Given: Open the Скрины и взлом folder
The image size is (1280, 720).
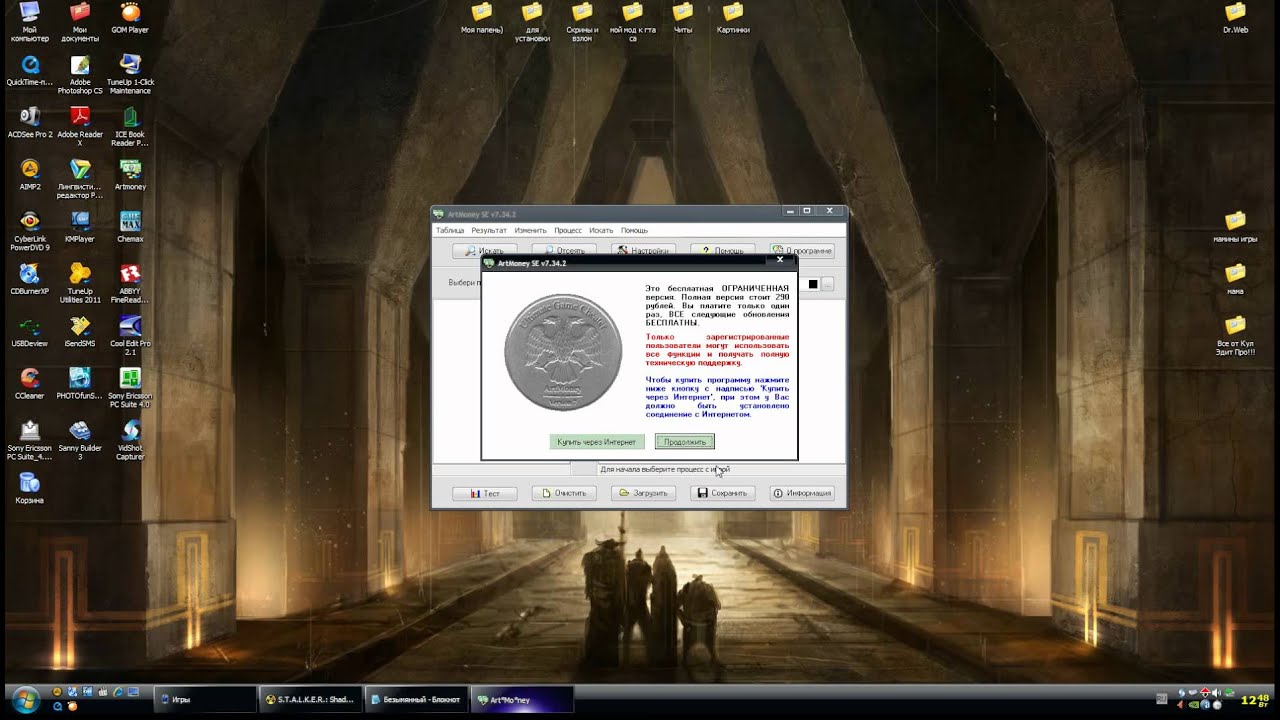Looking at the screenshot, I should (582, 22).
